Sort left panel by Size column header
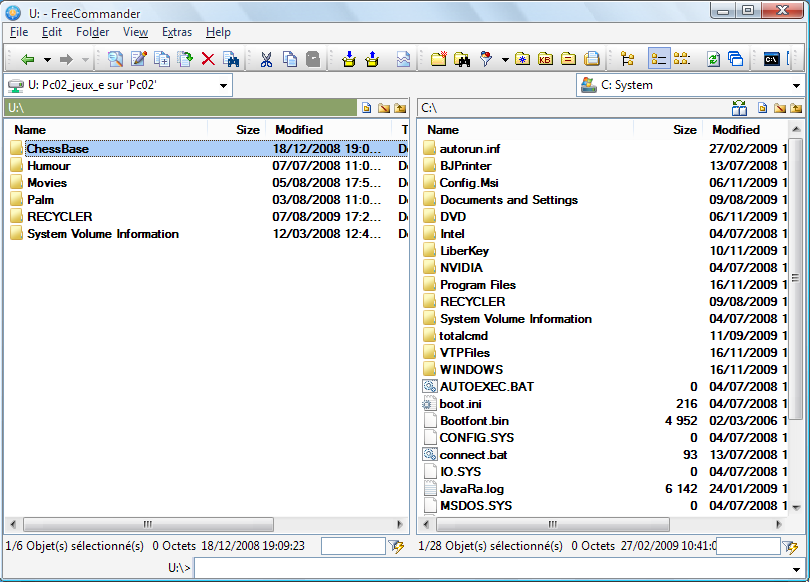 point(237,130)
